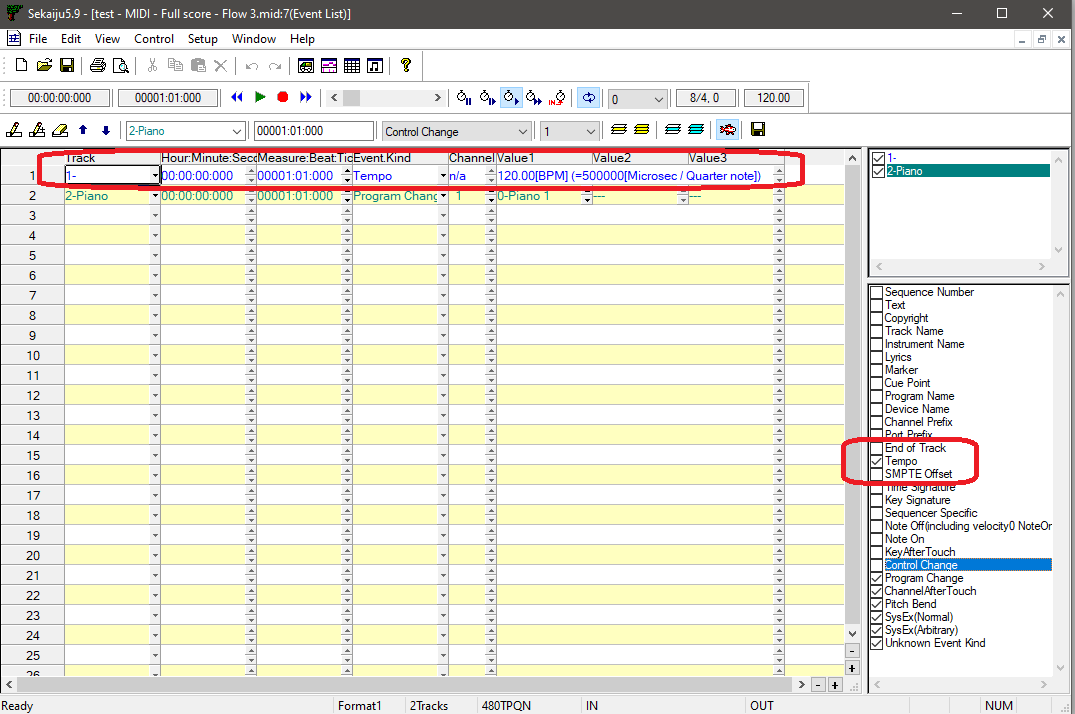Check the Sequence Number checkbox
The width and height of the screenshot is (1075, 714).
[x=877, y=292]
